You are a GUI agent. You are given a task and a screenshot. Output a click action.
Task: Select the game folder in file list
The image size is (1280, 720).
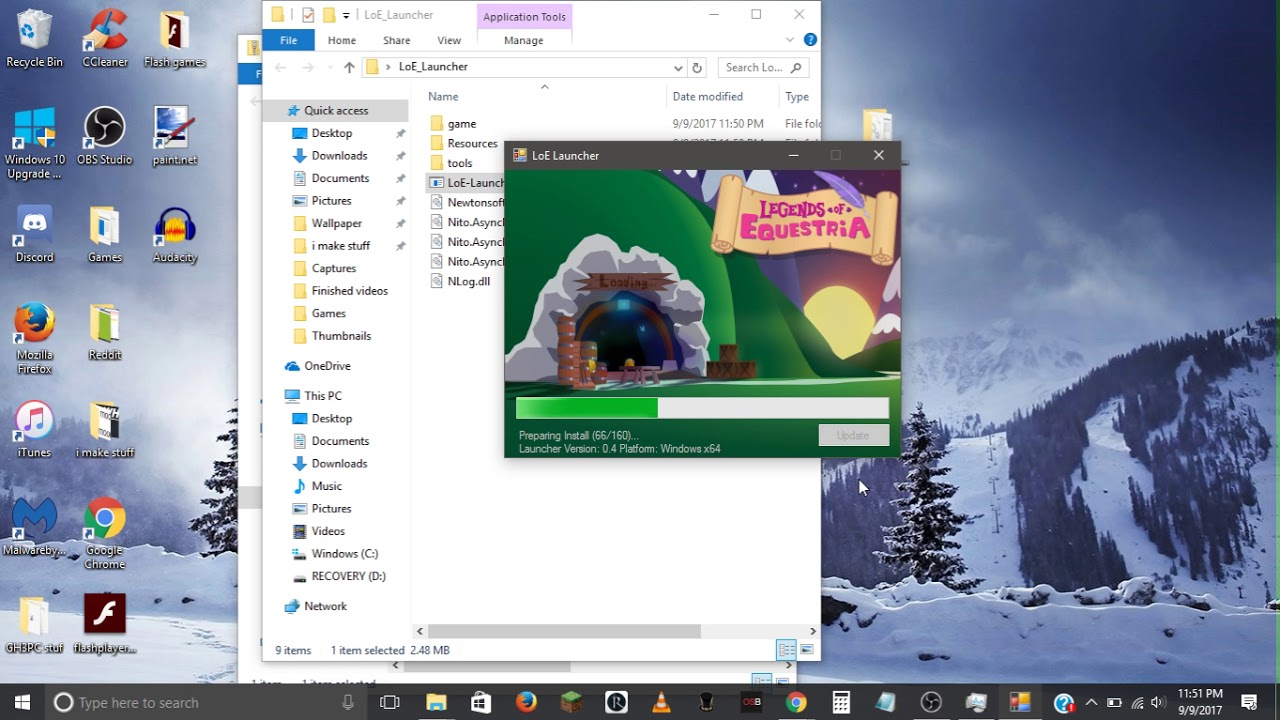coord(462,124)
